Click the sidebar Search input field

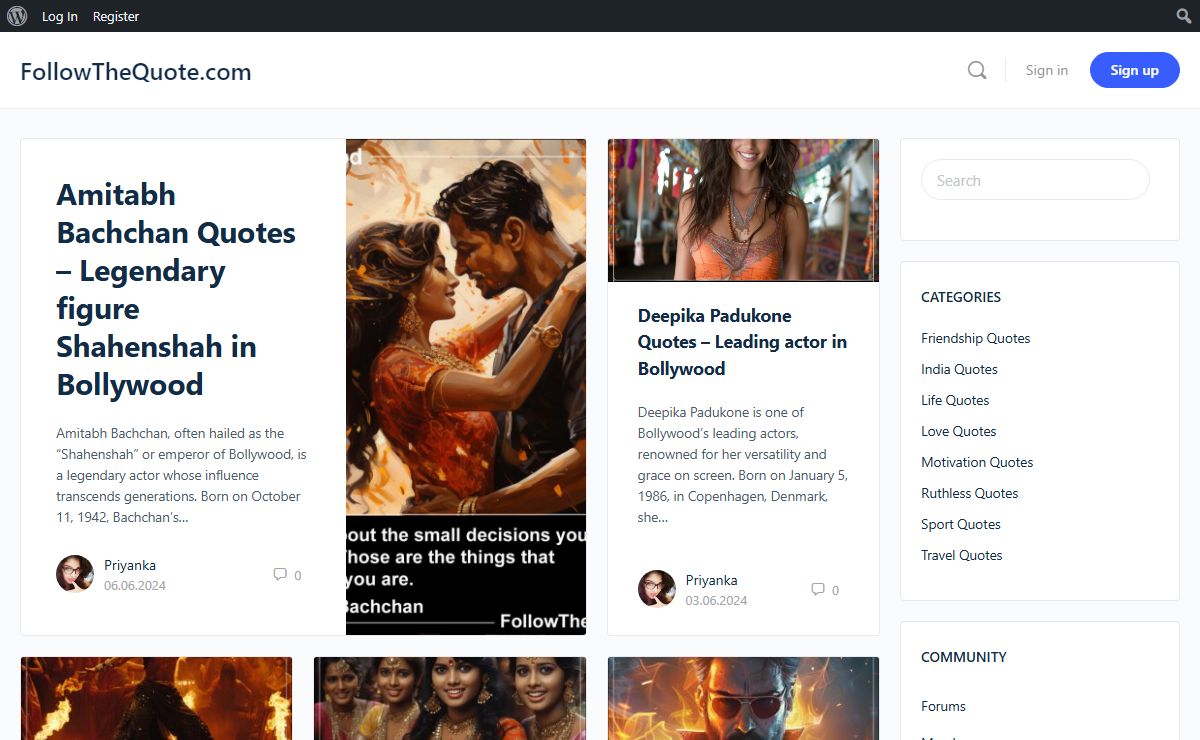[x=1035, y=180]
